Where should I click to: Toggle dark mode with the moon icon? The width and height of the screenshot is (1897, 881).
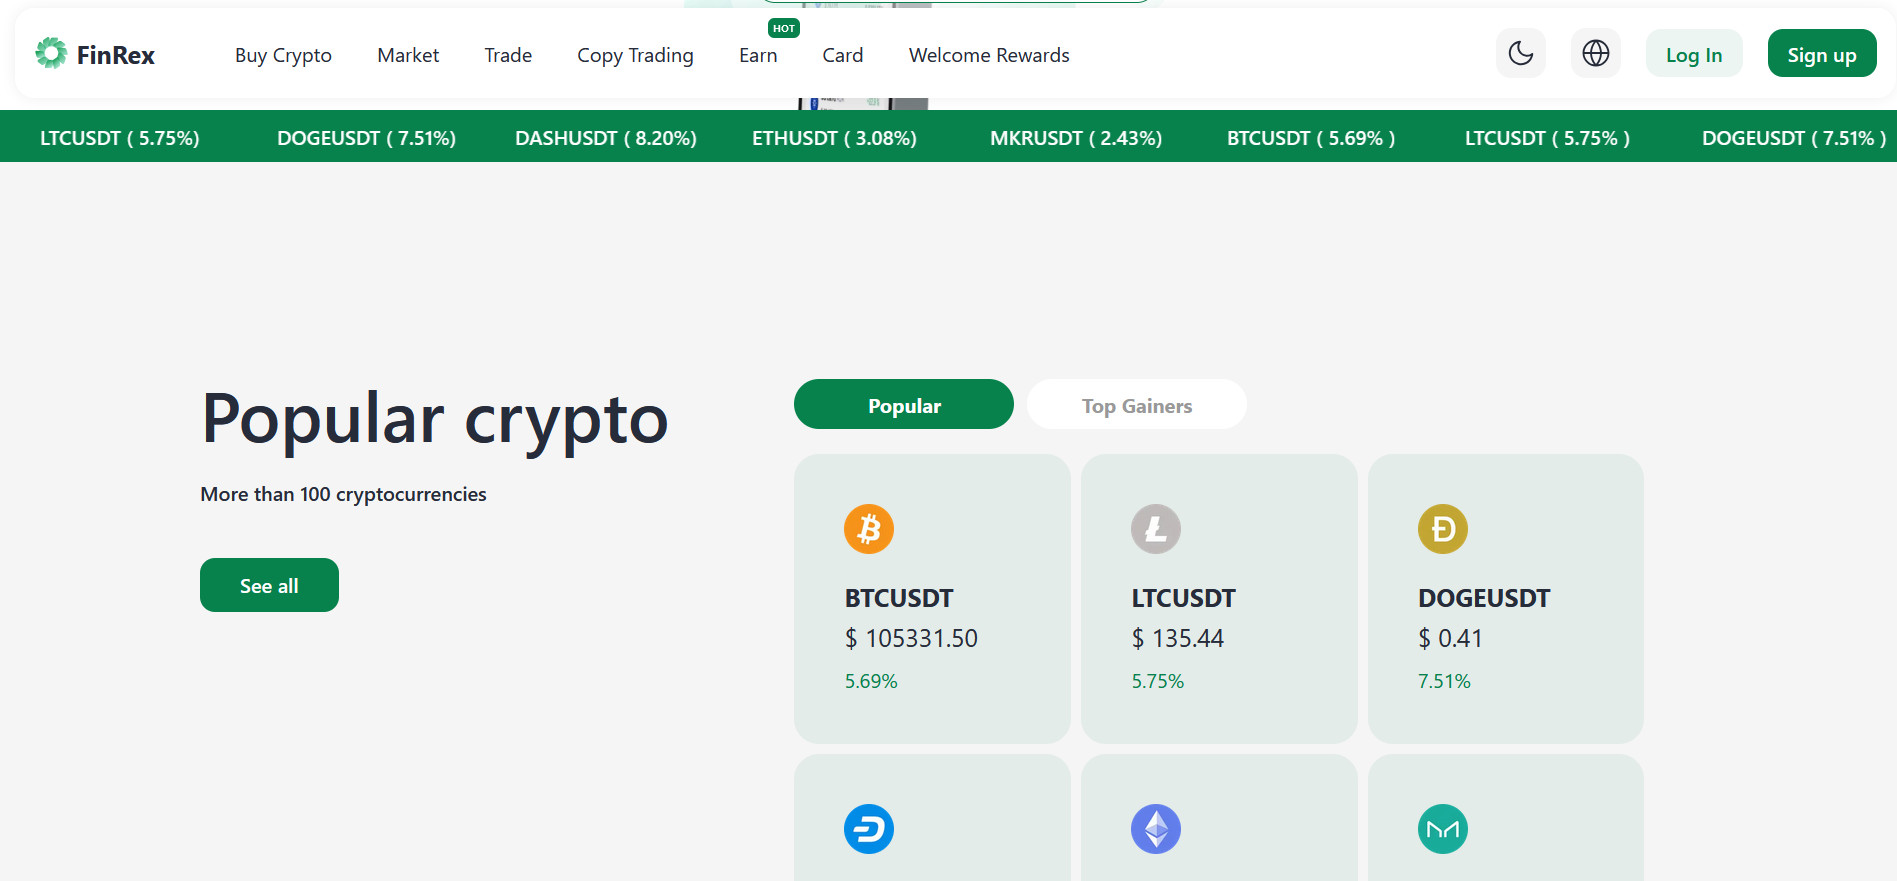[1521, 53]
